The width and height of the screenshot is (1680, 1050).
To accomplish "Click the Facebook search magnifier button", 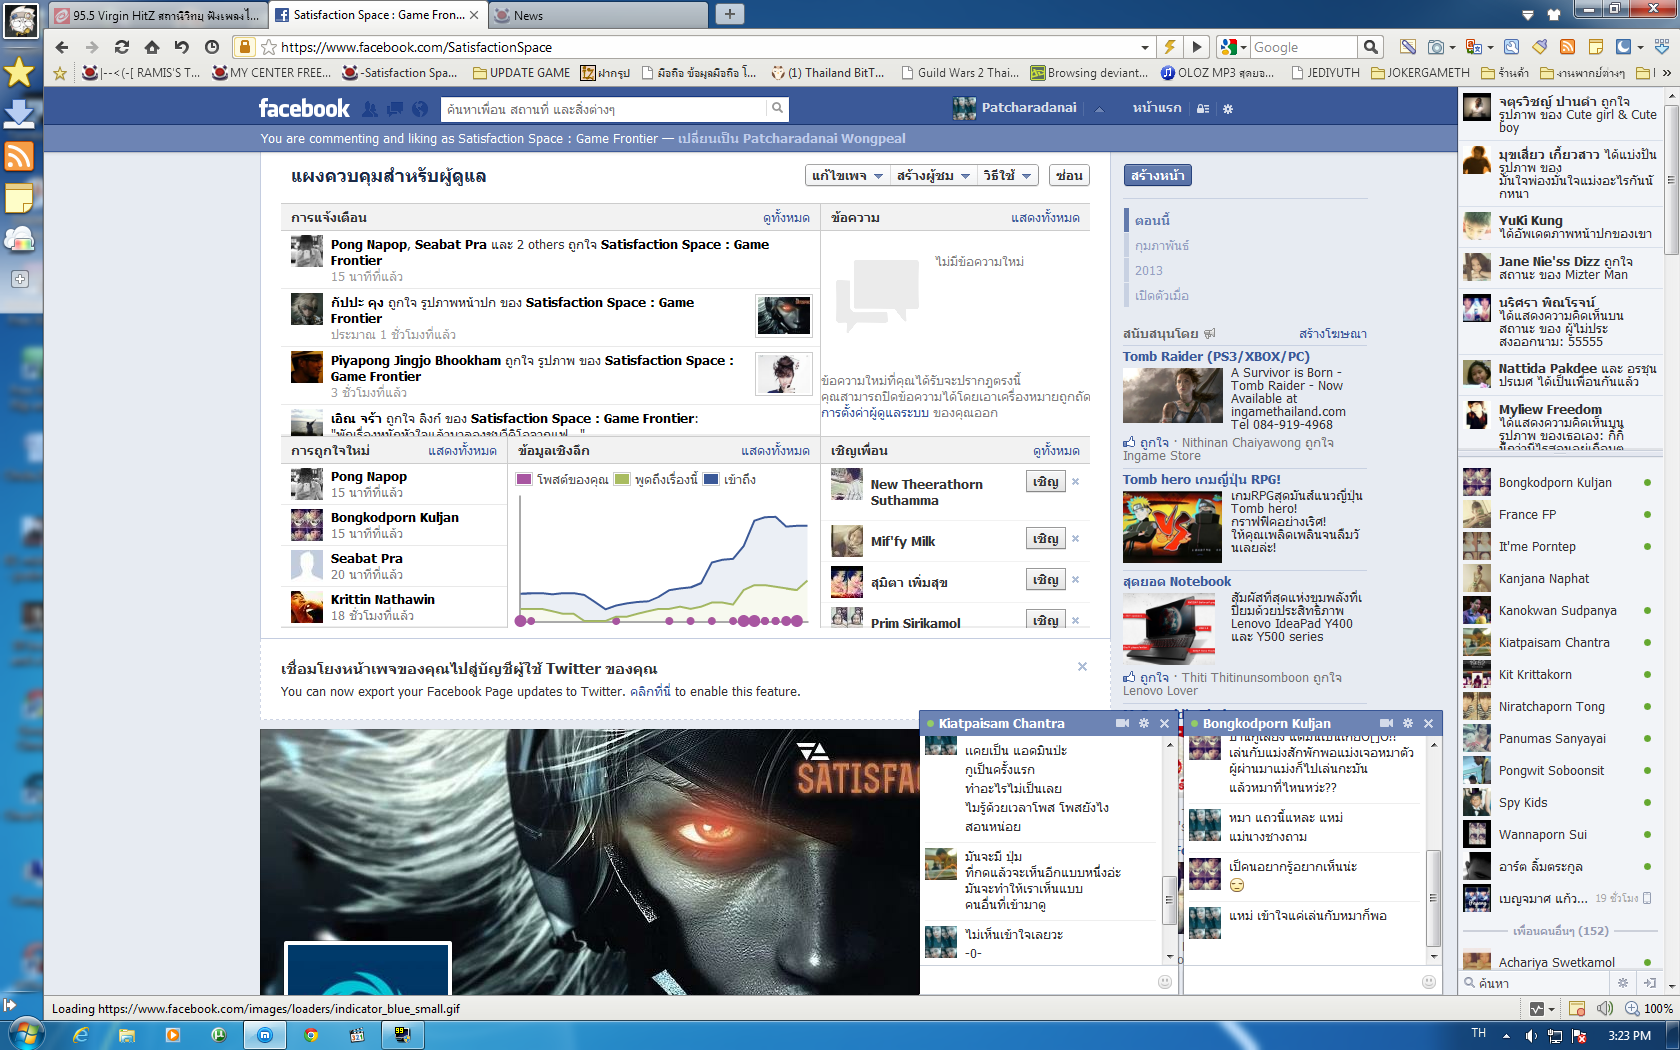I will coord(777,108).
